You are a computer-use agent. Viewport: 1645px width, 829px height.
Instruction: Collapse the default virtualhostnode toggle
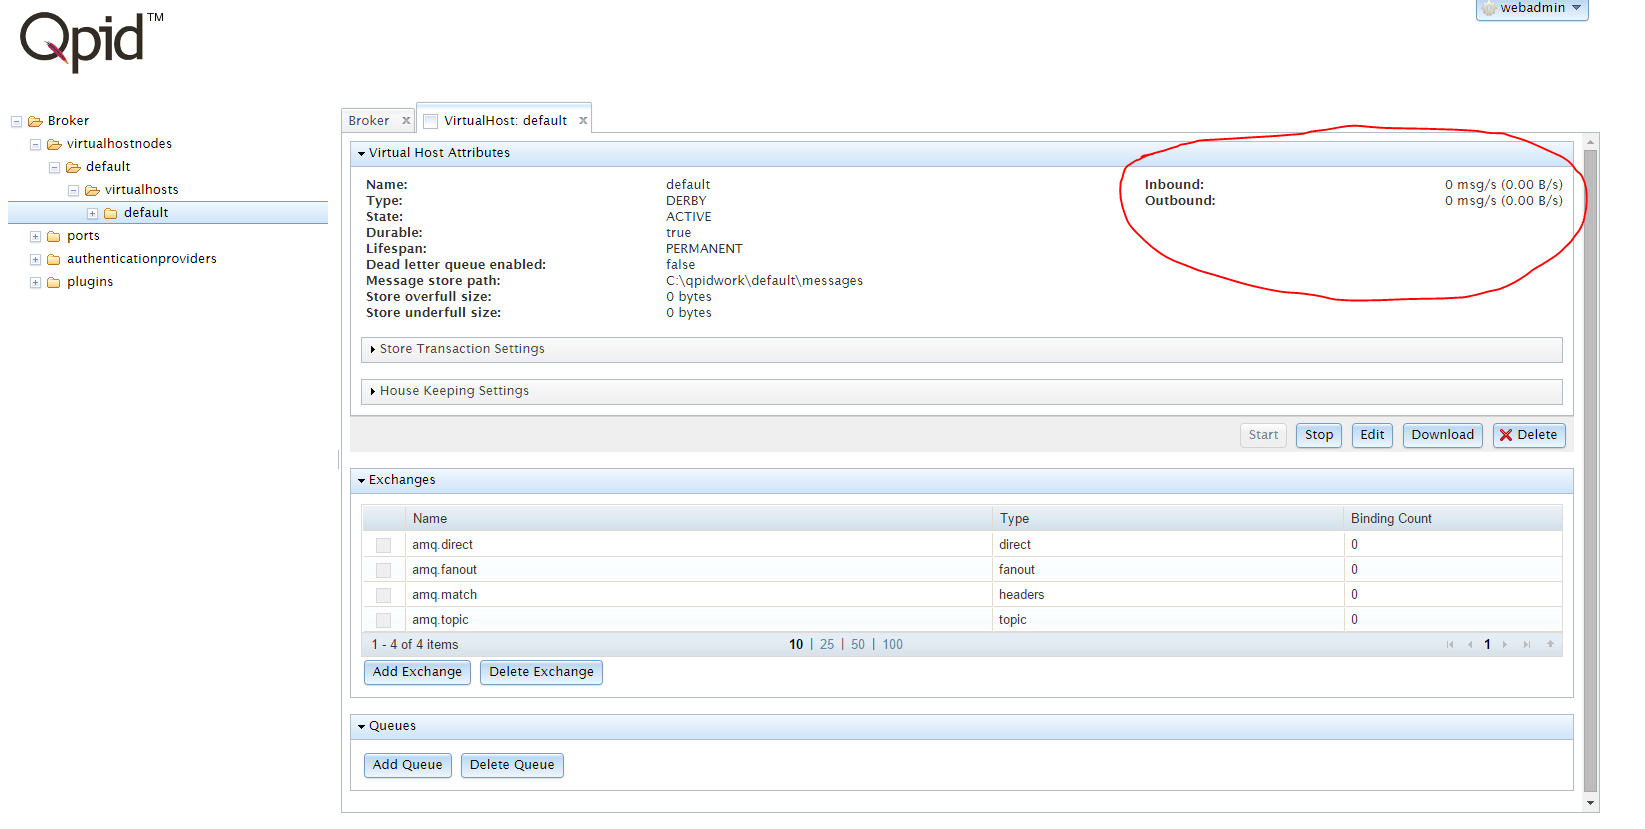pyautogui.click(x=54, y=168)
